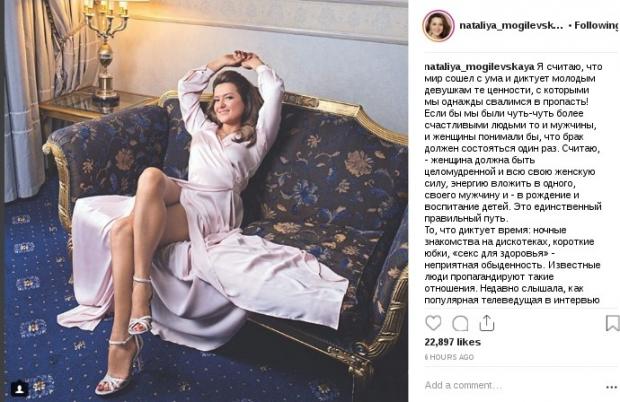View the list of 22,897 likes

(452, 342)
